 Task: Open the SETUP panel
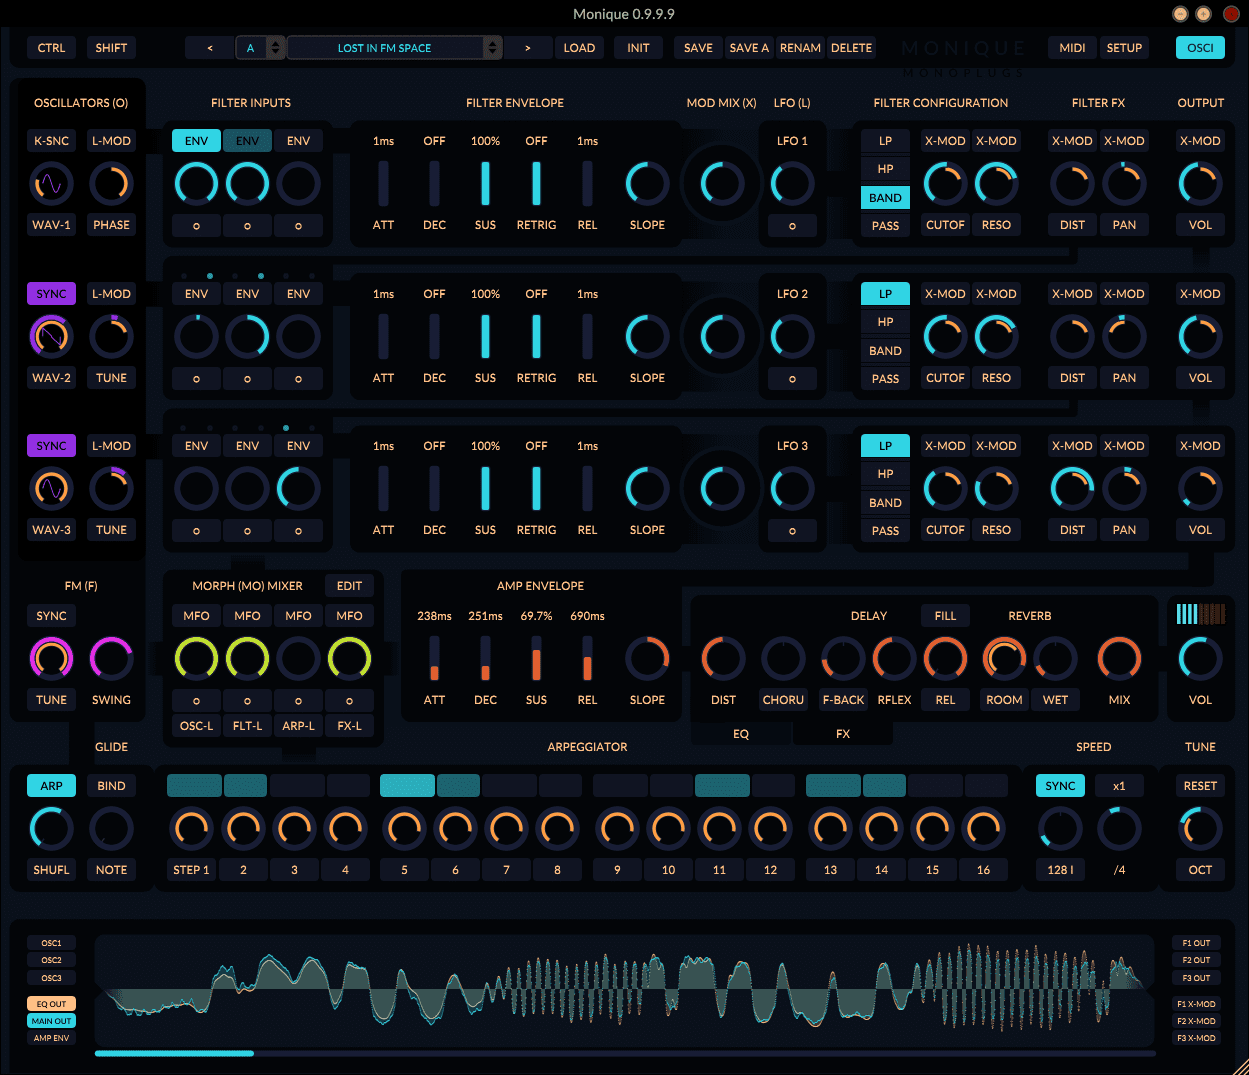tap(1124, 48)
